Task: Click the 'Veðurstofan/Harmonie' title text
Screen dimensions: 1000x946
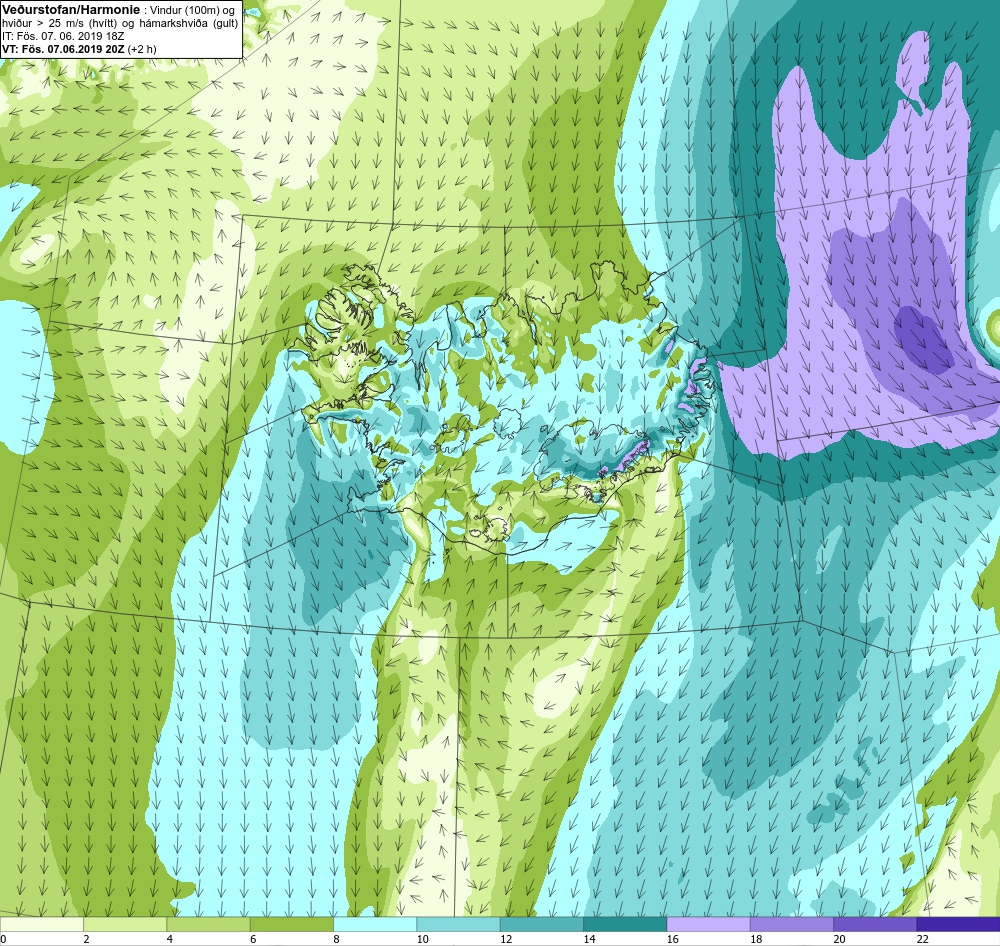Action: click(x=70, y=10)
